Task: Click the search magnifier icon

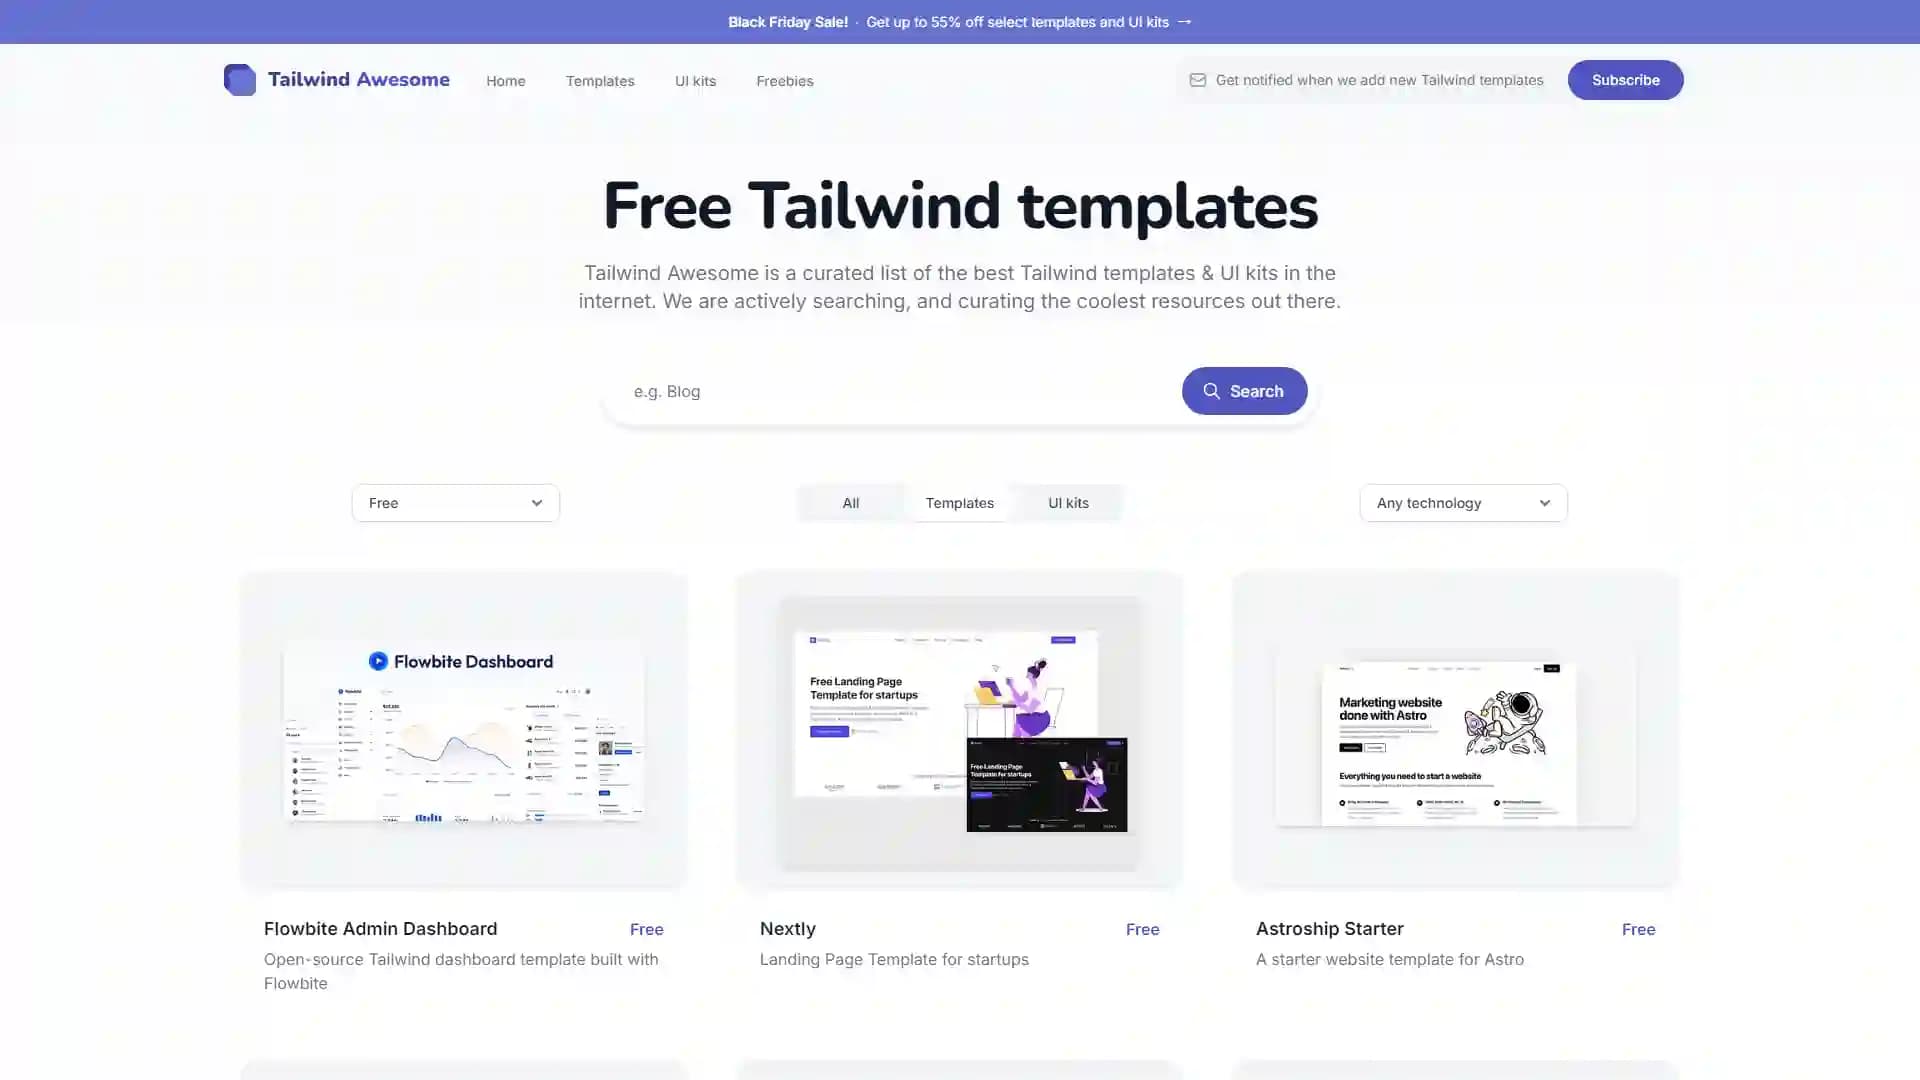Action: (x=1212, y=390)
